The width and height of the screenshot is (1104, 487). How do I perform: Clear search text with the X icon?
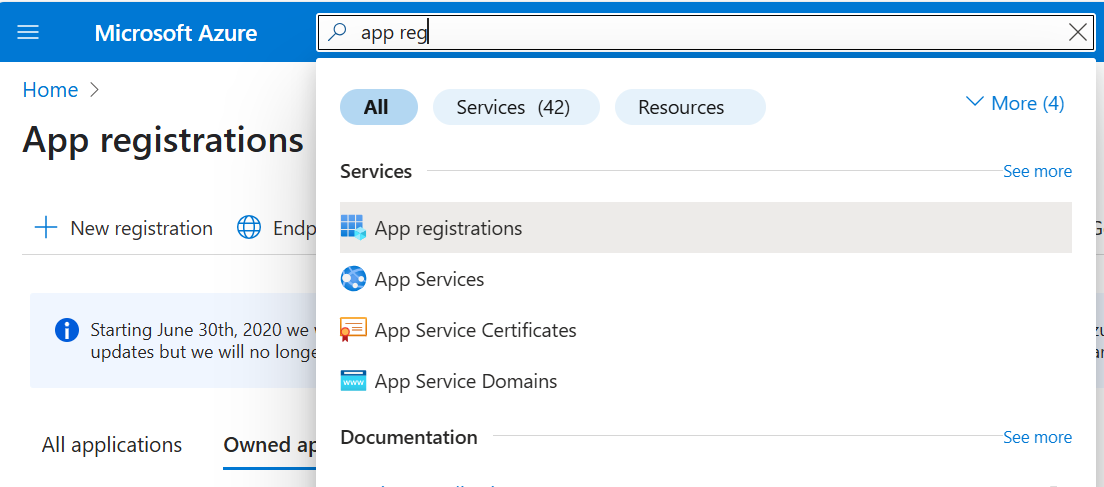pyautogui.click(x=1078, y=33)
